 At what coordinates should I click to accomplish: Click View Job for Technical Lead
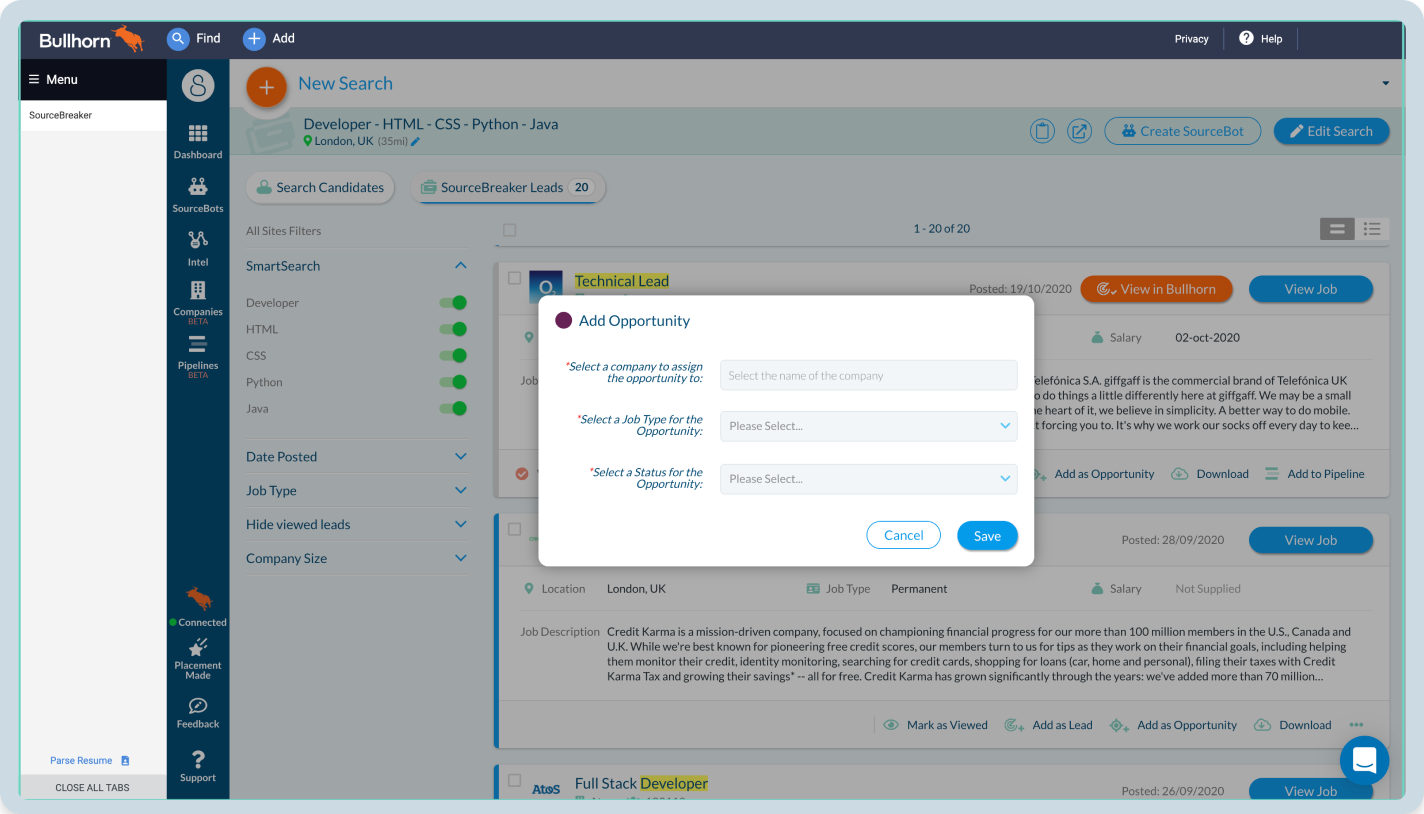(x=1311, y=289)
